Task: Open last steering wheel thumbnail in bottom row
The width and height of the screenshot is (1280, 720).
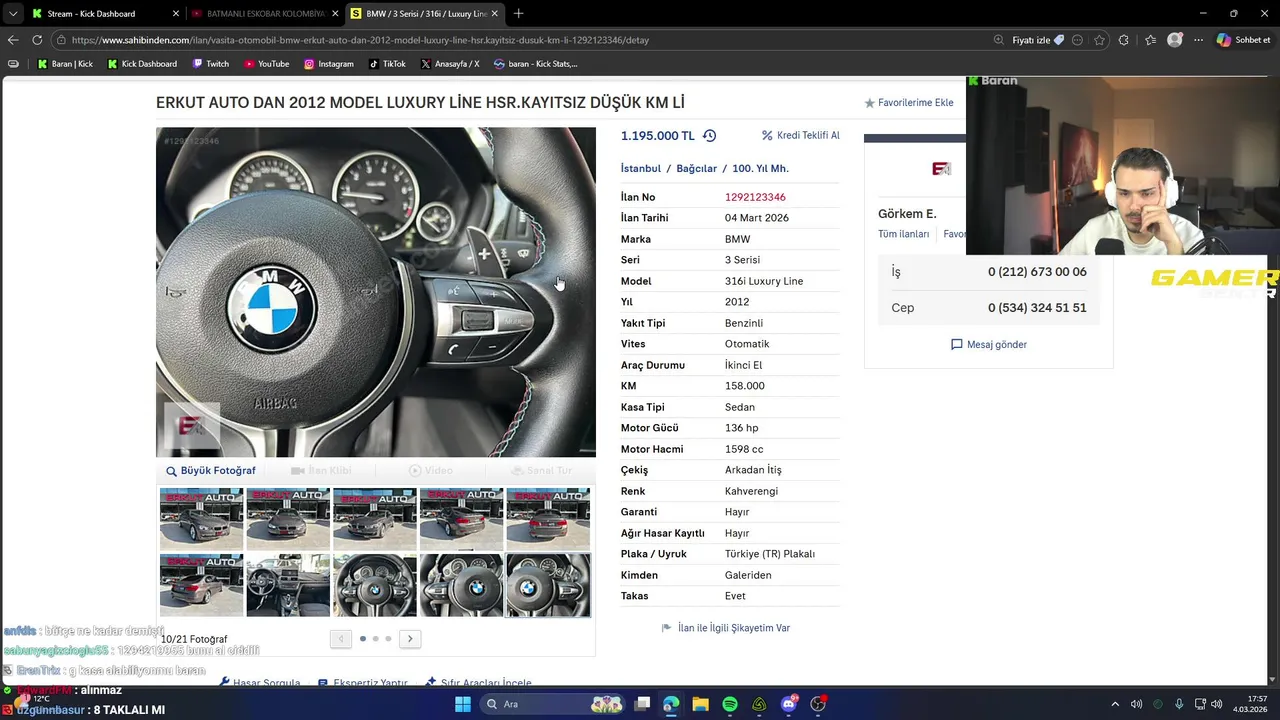Action: (x=548, y=585)
